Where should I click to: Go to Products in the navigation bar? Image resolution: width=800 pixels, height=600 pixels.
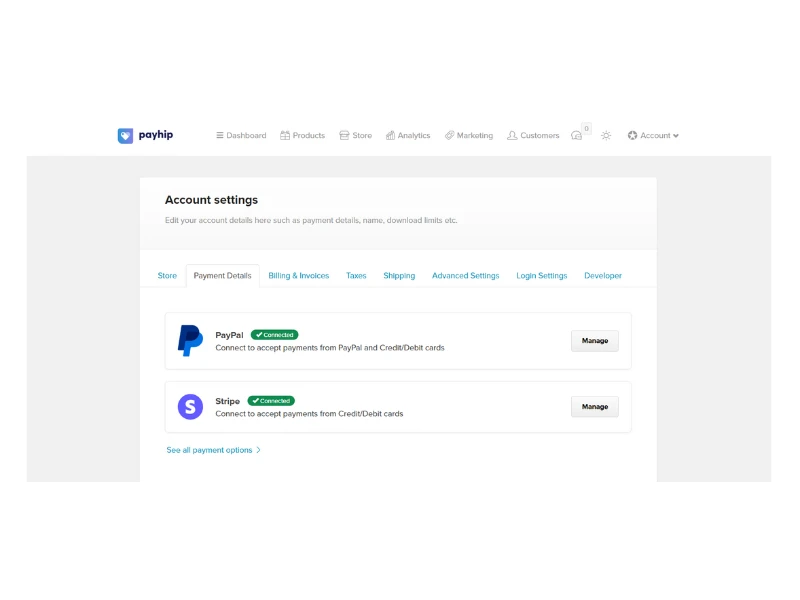tap(302, 136)
